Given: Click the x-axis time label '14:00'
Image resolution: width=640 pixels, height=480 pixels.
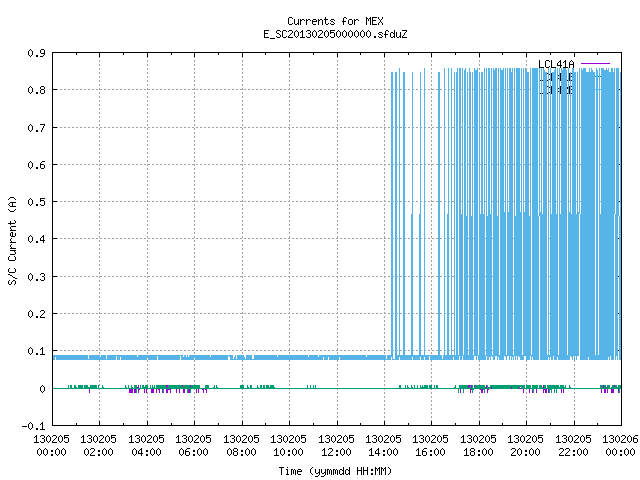Looking at the screenshot, I should (x=383, y=452).
